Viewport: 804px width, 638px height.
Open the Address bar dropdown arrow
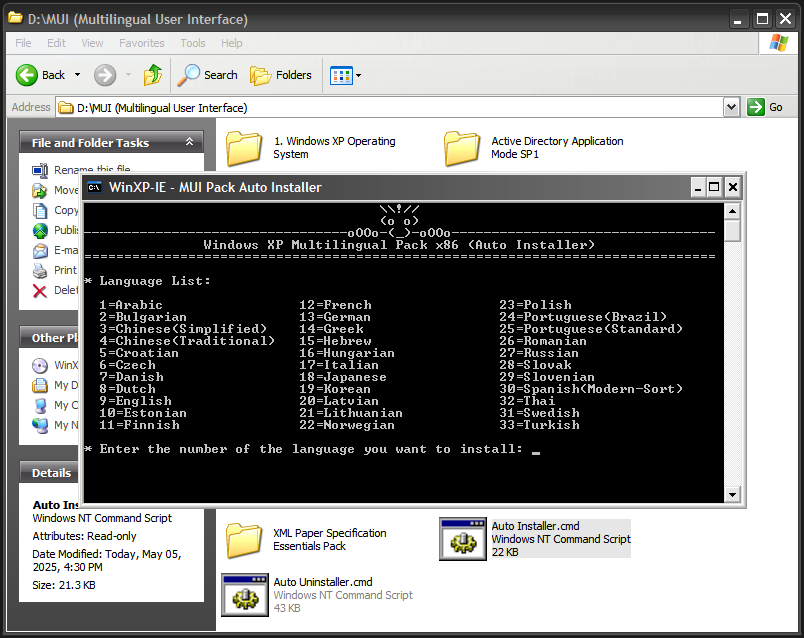pyautogui.click(x=731, y=107)
